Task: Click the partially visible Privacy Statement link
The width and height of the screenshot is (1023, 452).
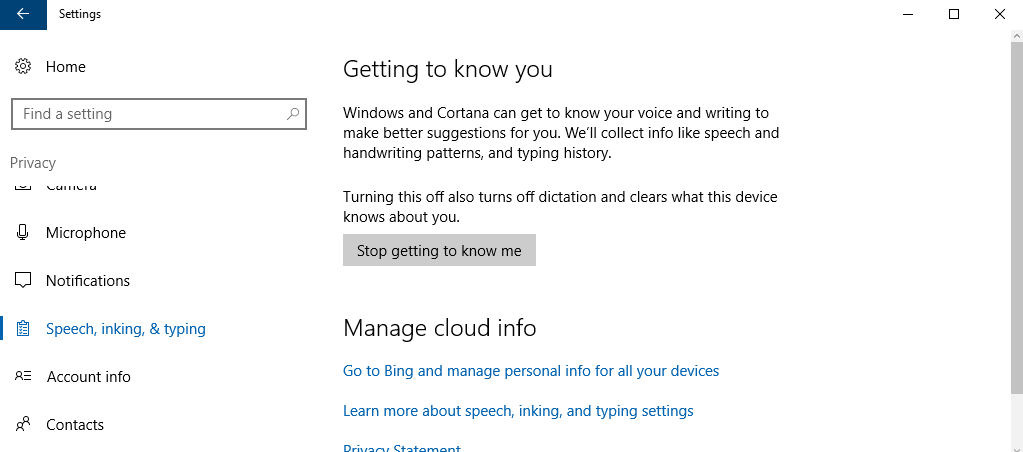Action: tap(402, 448)
